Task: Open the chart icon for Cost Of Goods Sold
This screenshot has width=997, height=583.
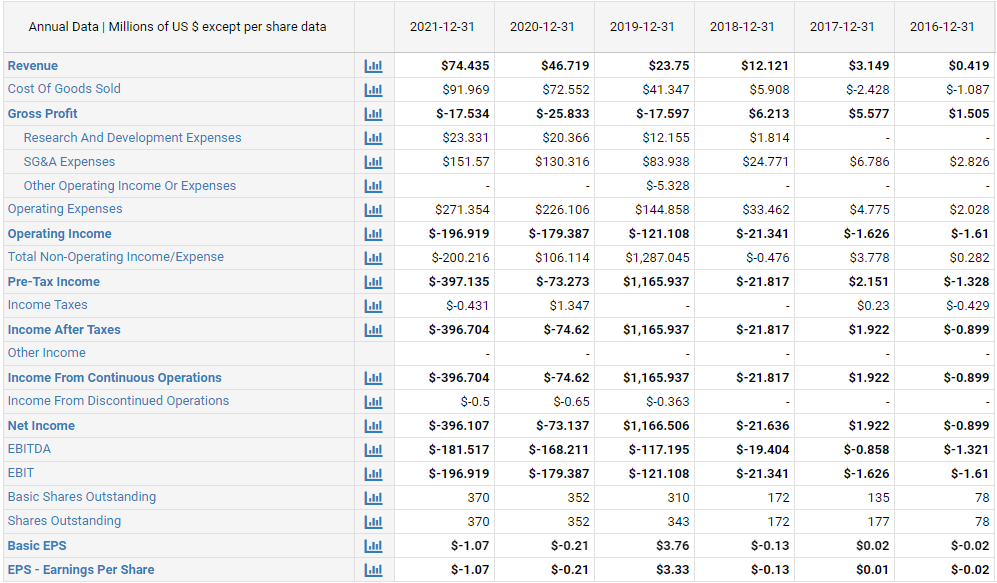Action: (373, 90)
